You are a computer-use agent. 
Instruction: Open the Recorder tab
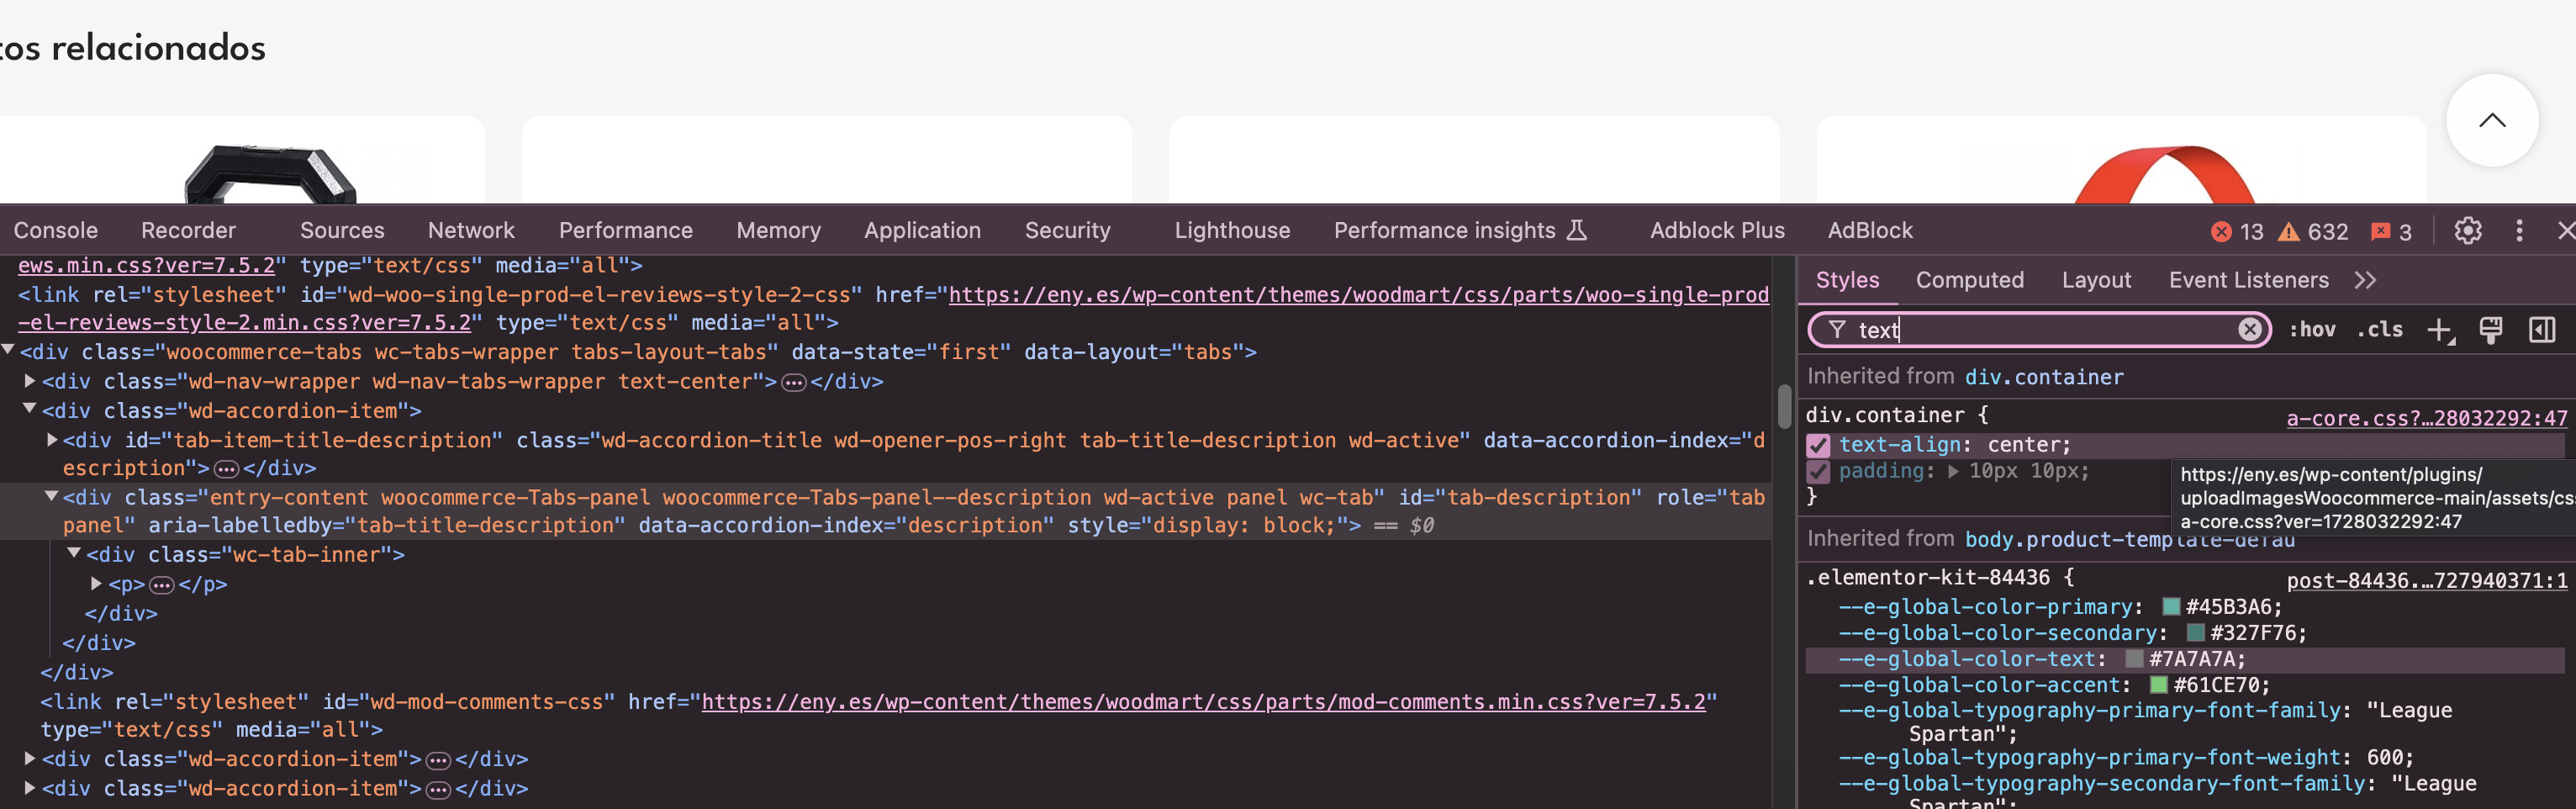pyautogui.click(x=188, y=231)
